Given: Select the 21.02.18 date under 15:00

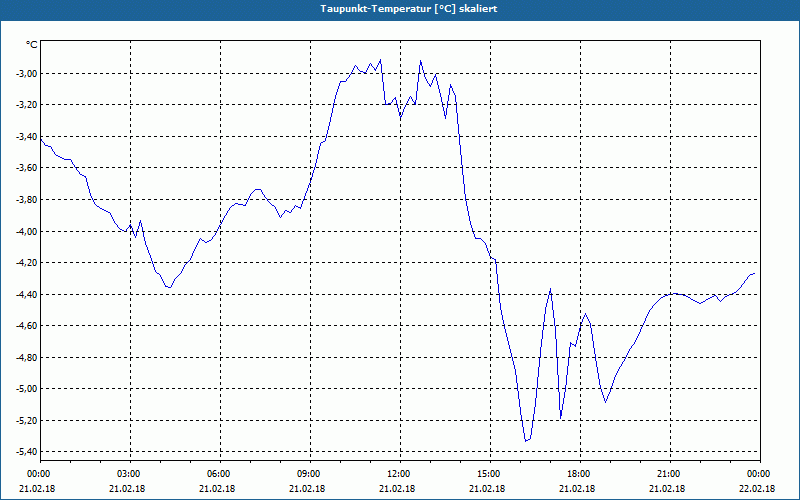Looking at the screenshot, I should 487,488.
